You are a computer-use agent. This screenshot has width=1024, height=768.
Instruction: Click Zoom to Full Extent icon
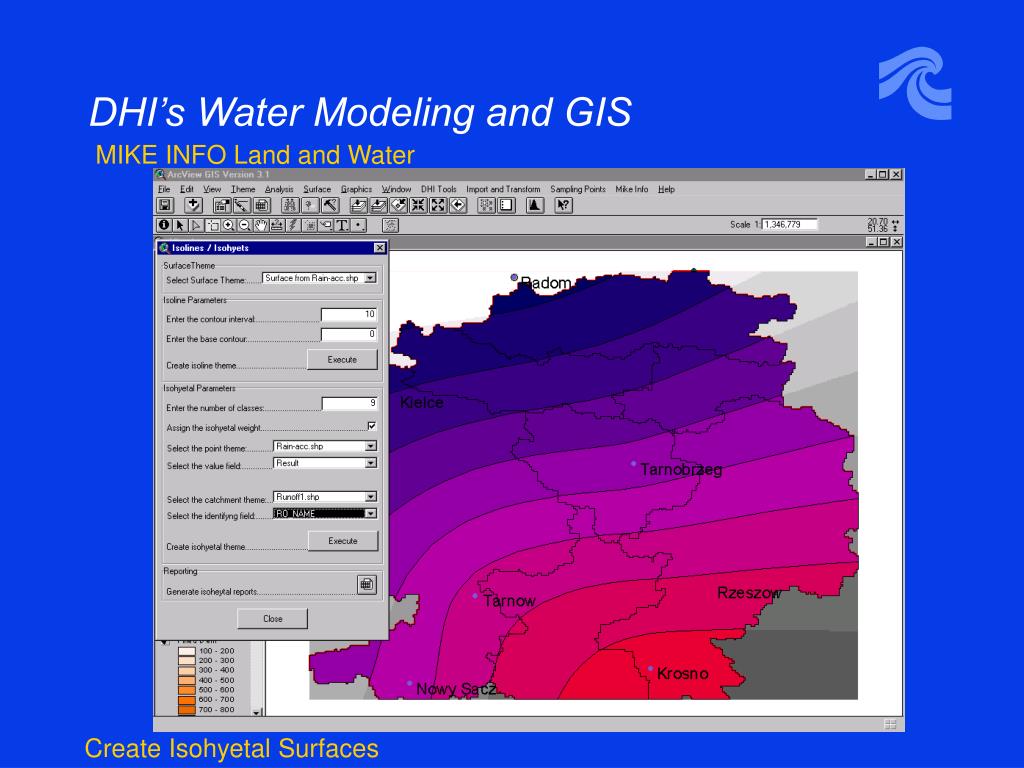359,205
